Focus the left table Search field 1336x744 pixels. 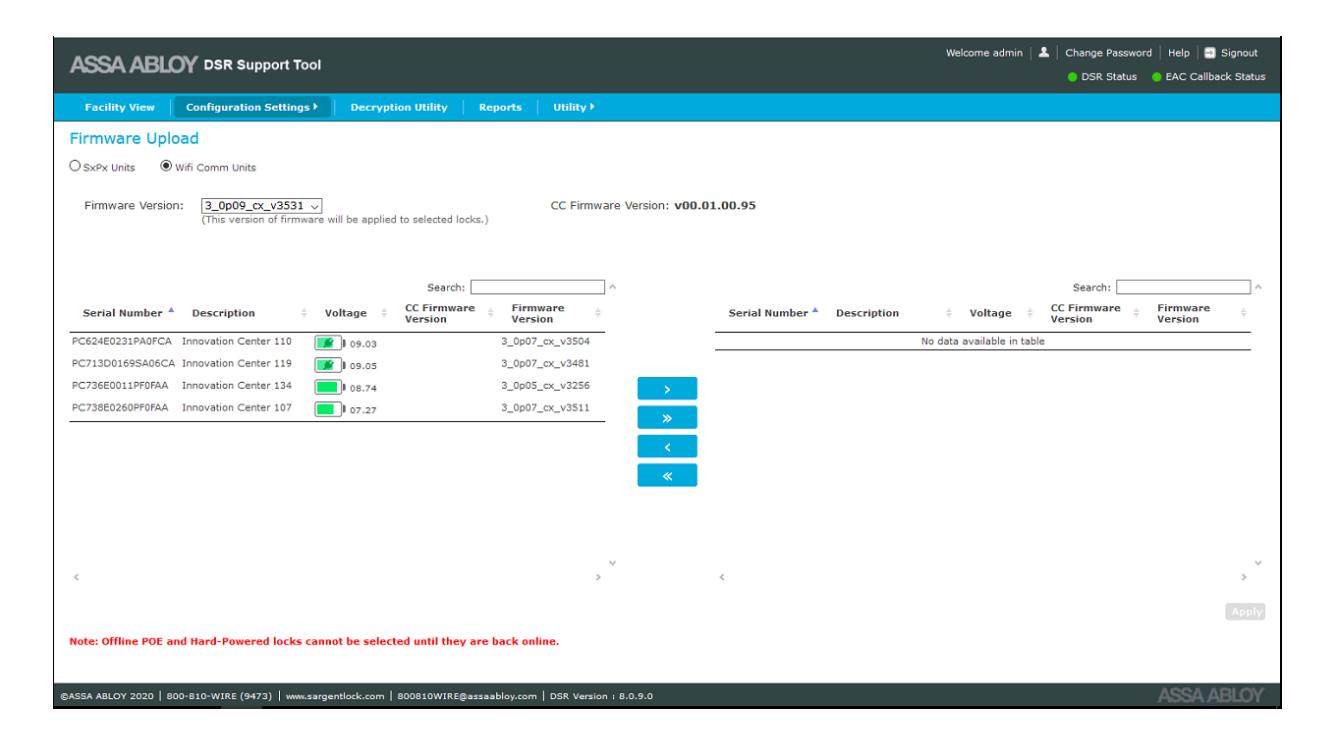click(538, 287)
